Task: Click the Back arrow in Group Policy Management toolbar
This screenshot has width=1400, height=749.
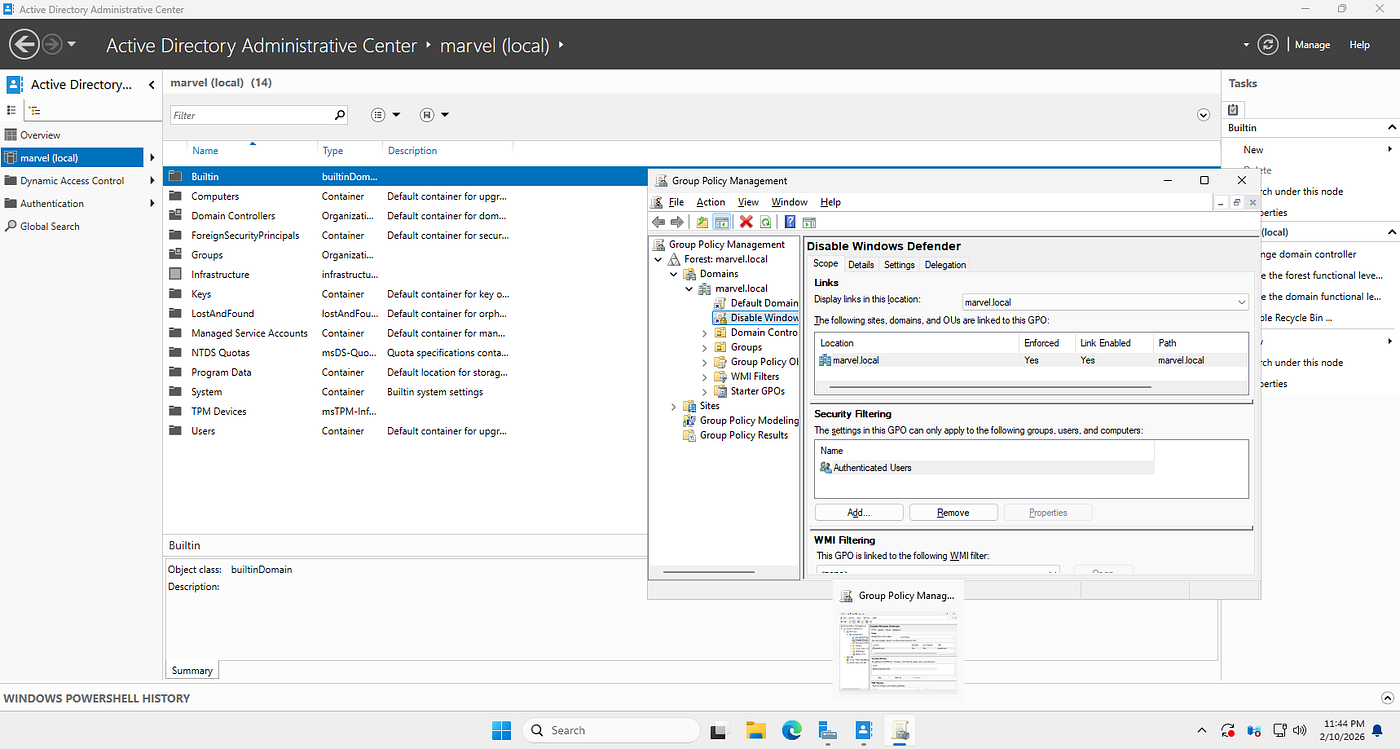Action: (x=658, y=222)
